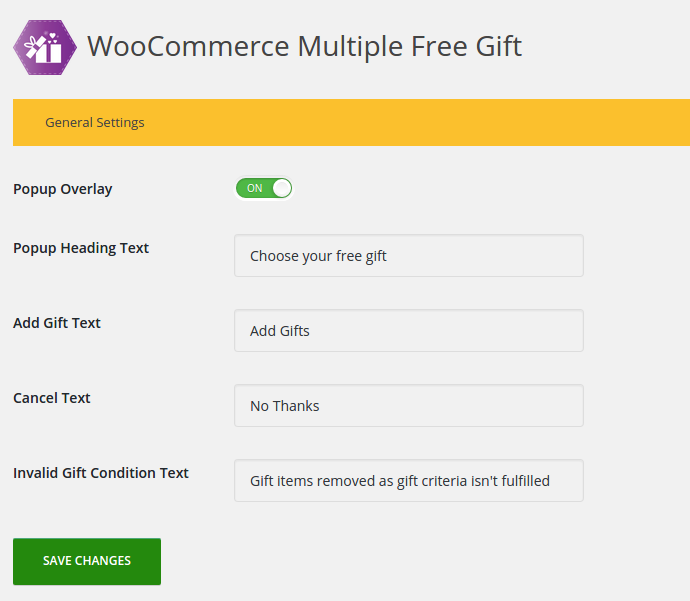Click the Add Gift Text label
Viewport: 690px width, 601px height.
pos(57,323)
